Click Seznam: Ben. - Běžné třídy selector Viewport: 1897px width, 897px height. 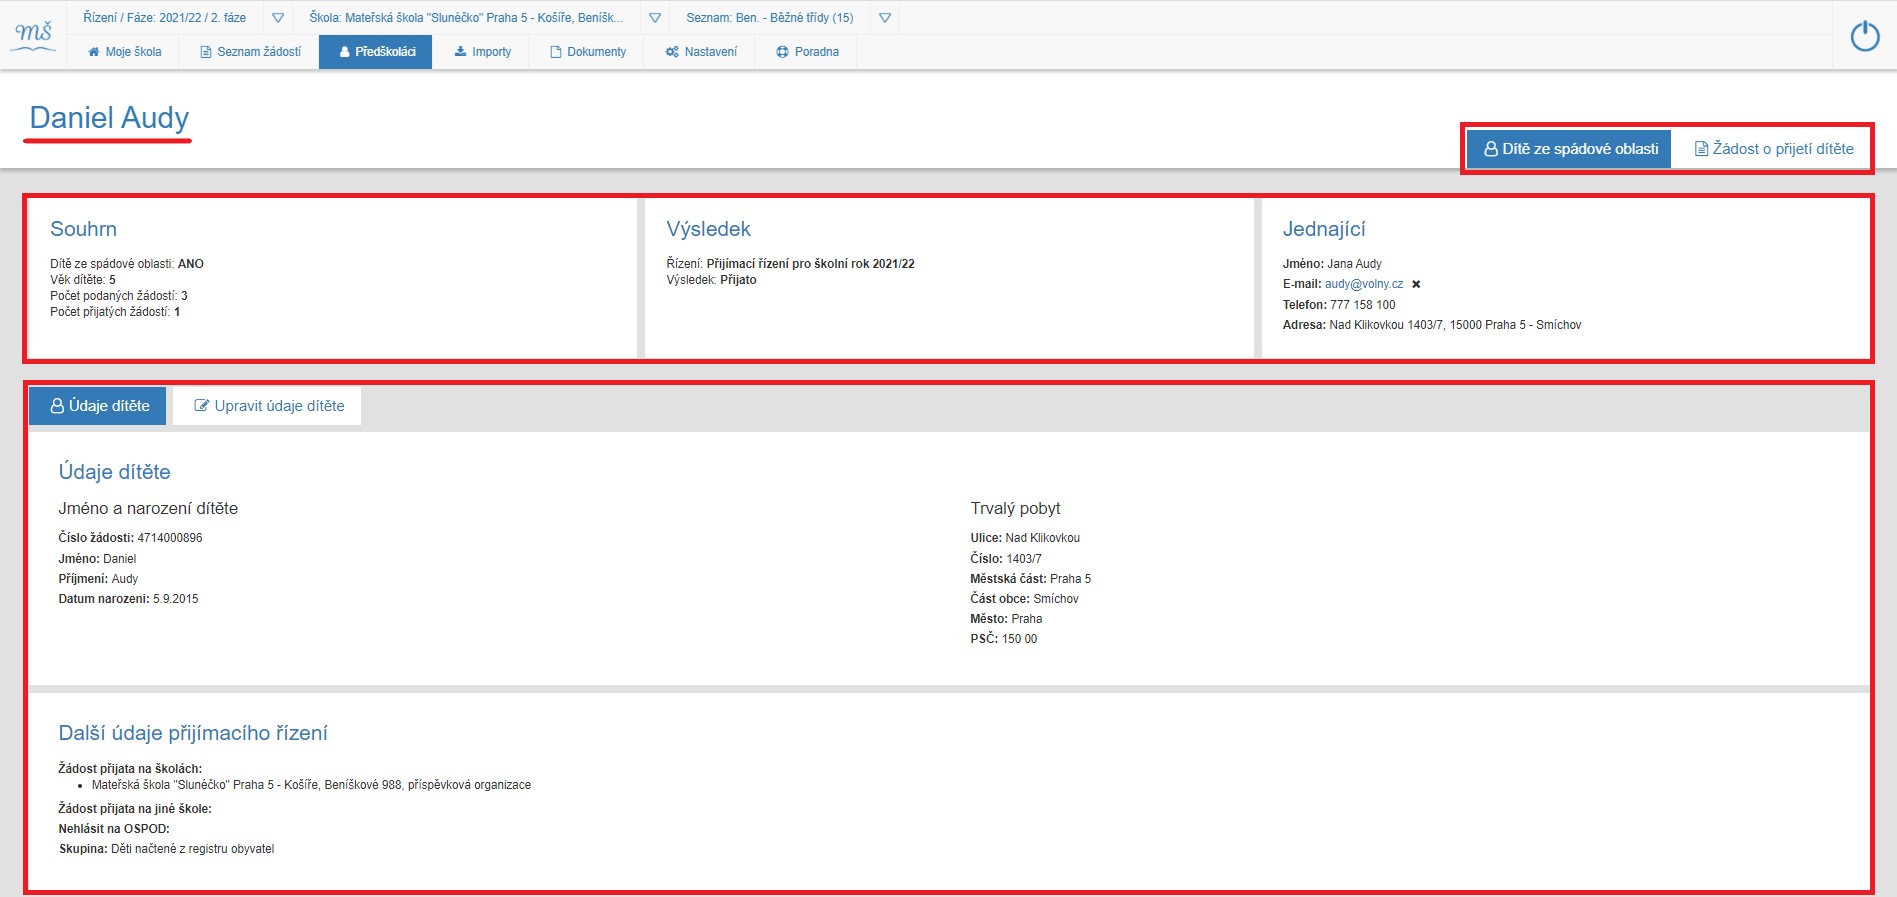point(770,18)
